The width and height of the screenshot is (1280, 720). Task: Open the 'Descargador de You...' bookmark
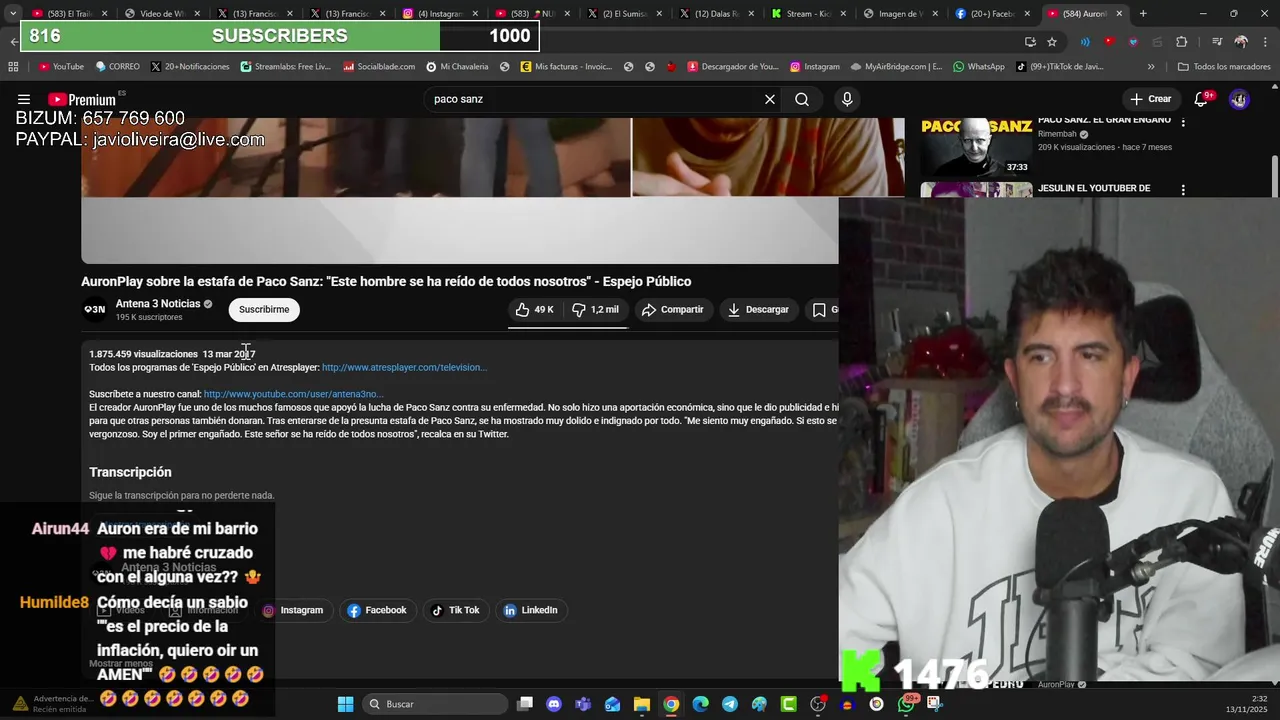[x=732, y=67]
